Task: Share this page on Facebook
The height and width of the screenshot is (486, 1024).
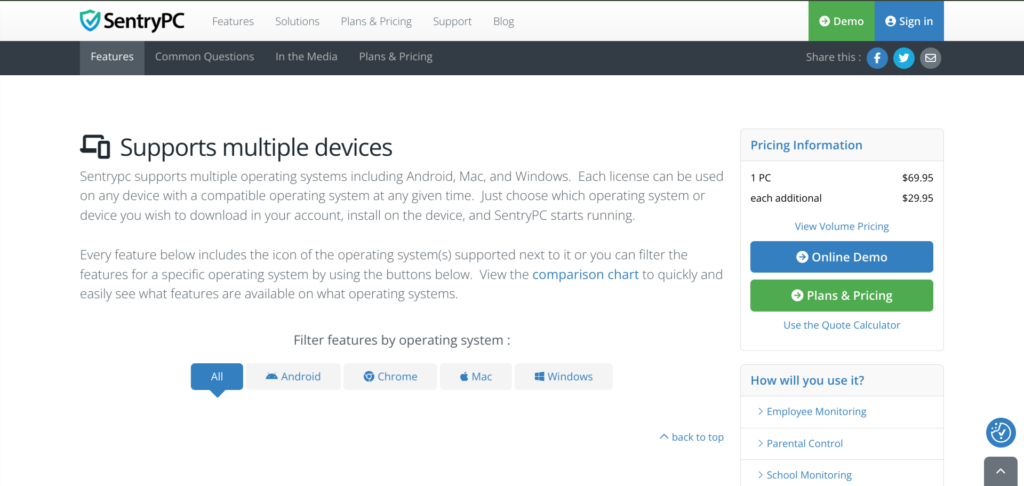Action: click(876, 58)
